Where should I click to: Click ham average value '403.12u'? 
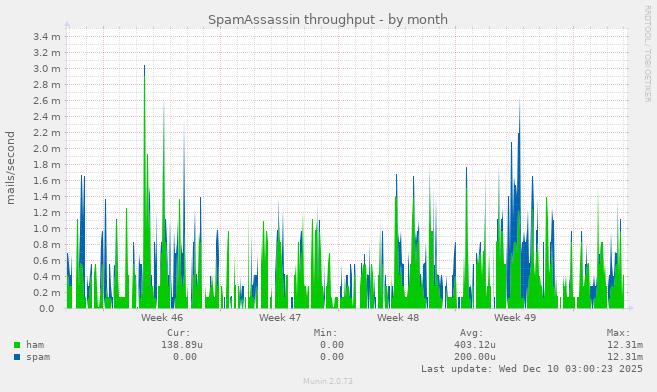[475, 345]
